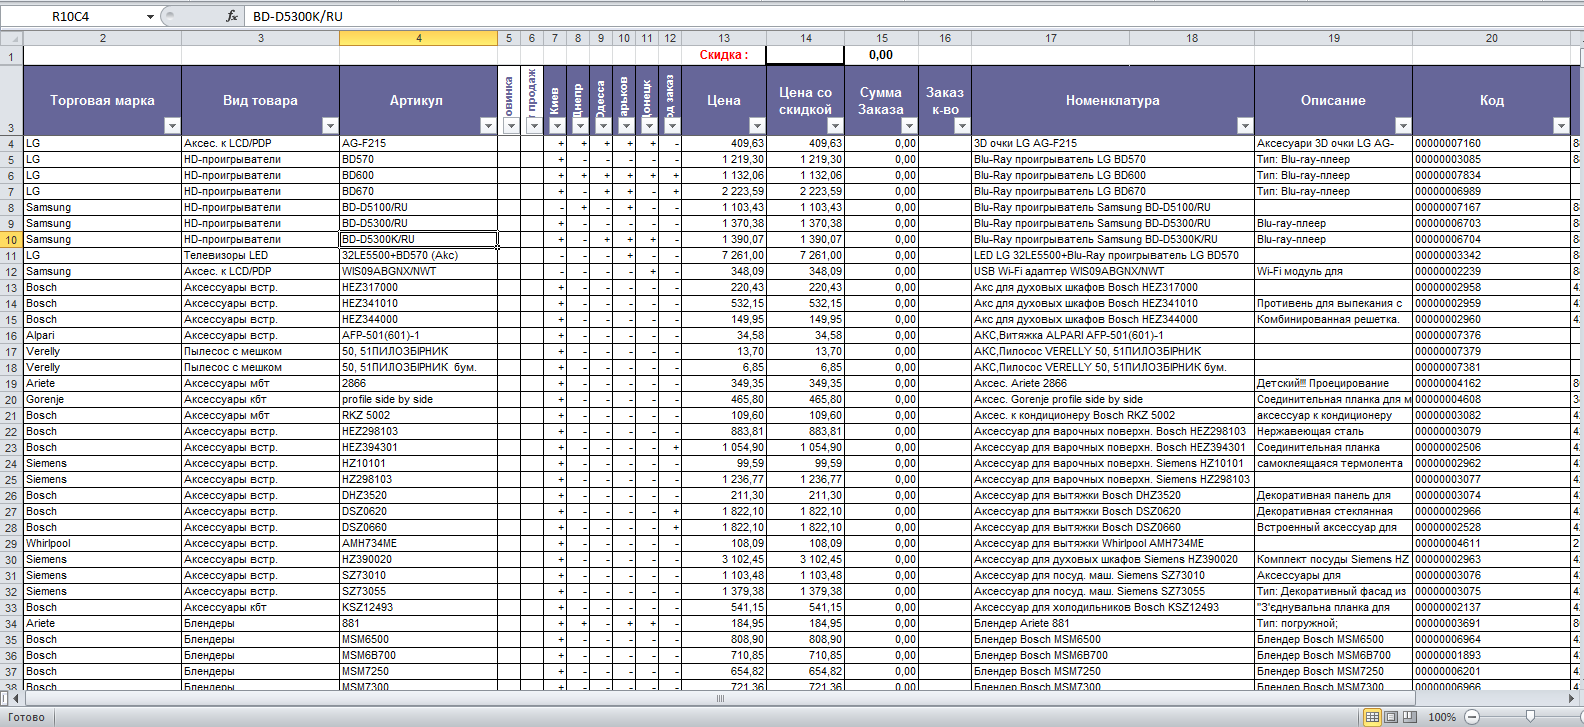Select the price cell 2 223,59 in Цена column
This screenshot has height=727, width=1584.
(724, 192)
